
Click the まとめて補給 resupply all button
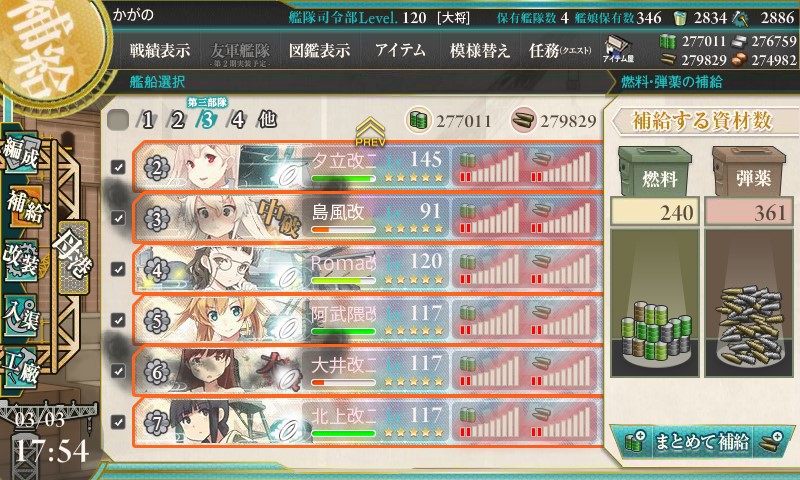point(702,442)
